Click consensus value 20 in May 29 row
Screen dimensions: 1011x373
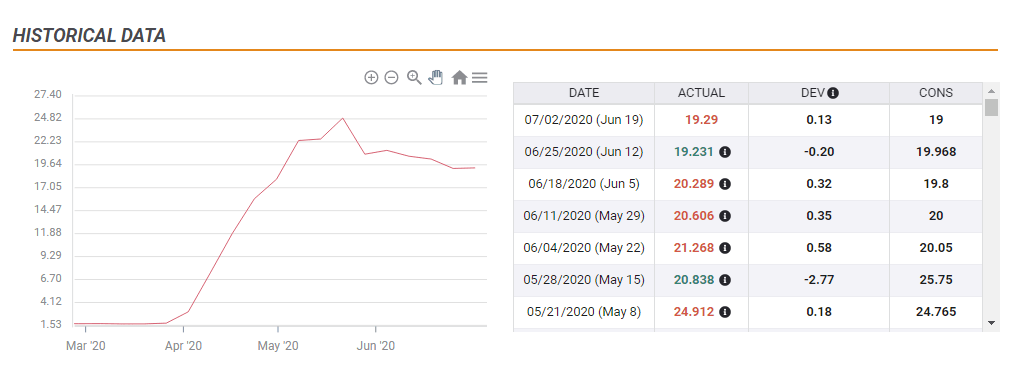(x=936, y=216)
